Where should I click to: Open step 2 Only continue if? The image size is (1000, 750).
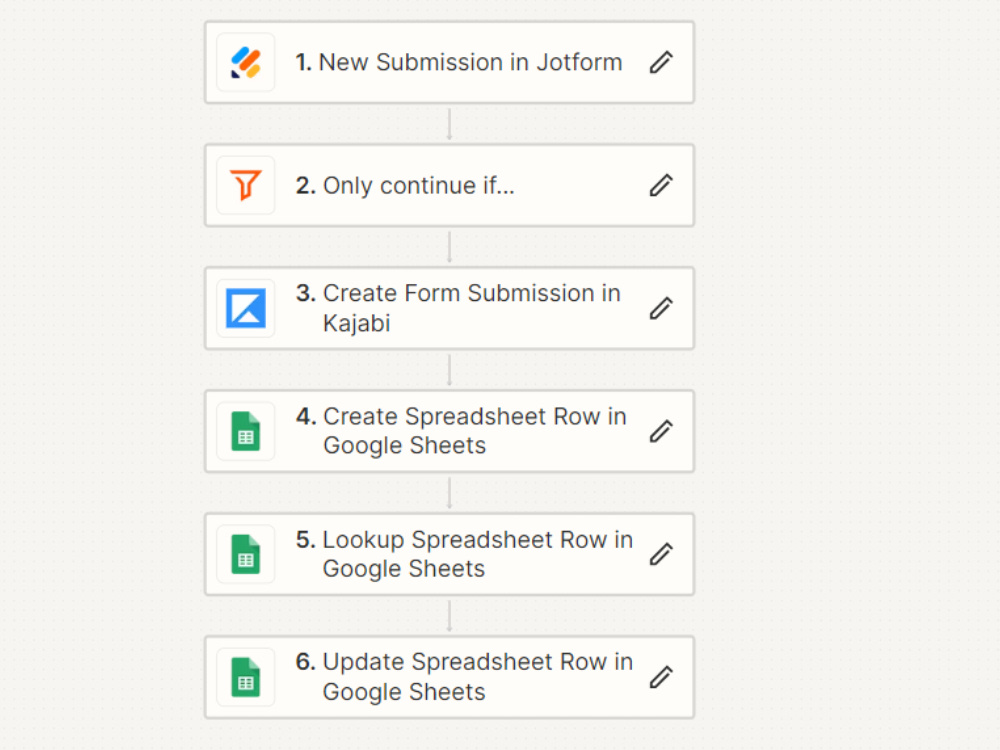pos(449,186)
